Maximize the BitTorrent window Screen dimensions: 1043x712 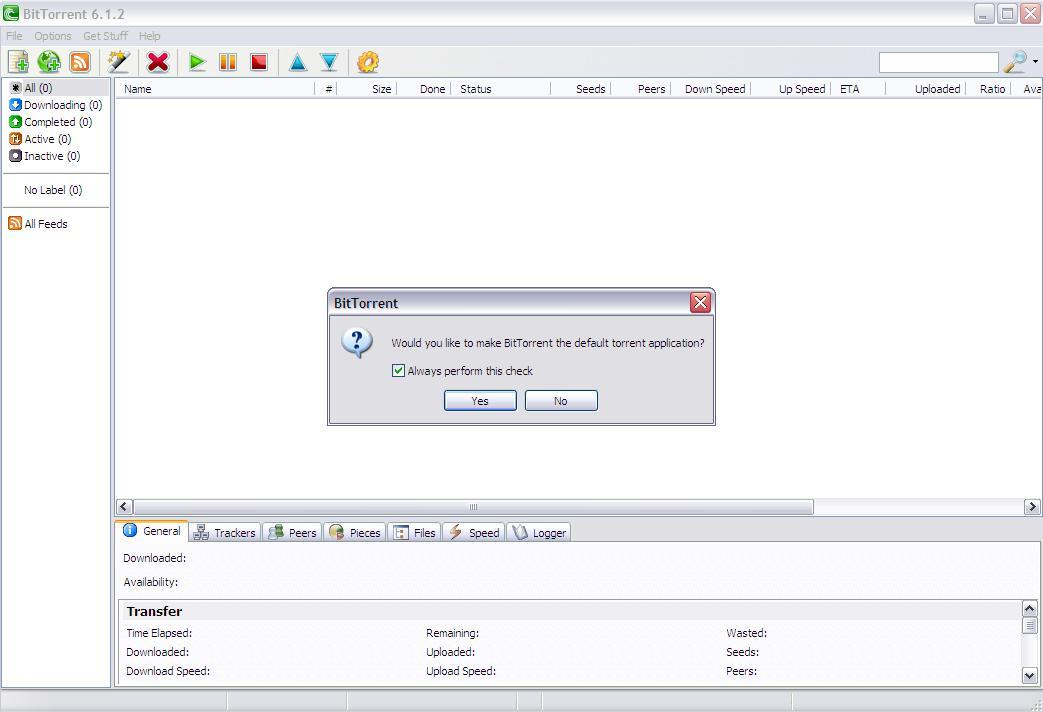pos(1008,14)
